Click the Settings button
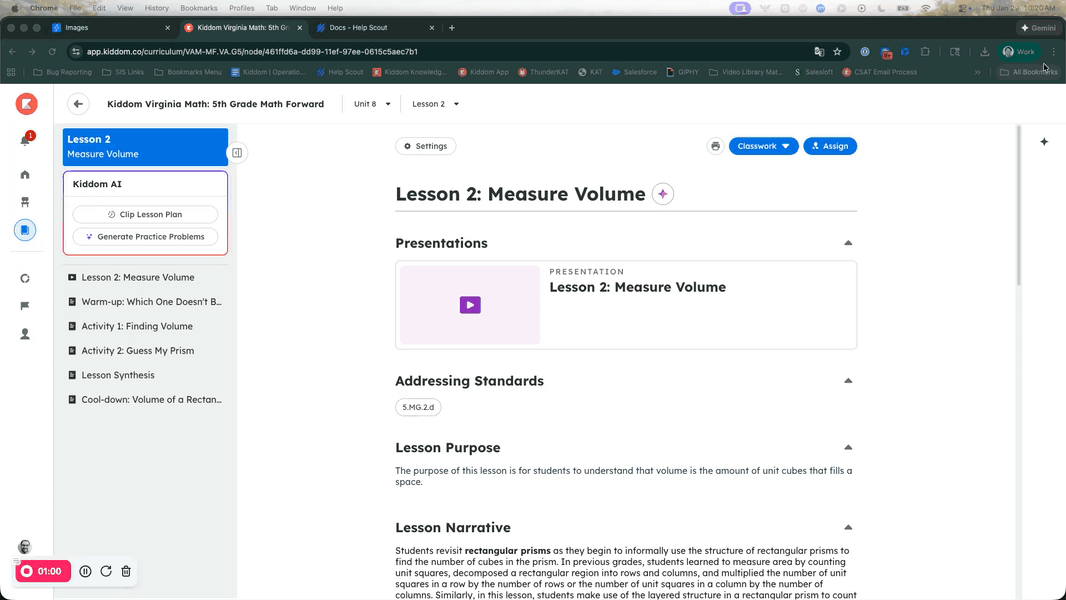This screenshot has height=600, width=1066. point(426,146)
